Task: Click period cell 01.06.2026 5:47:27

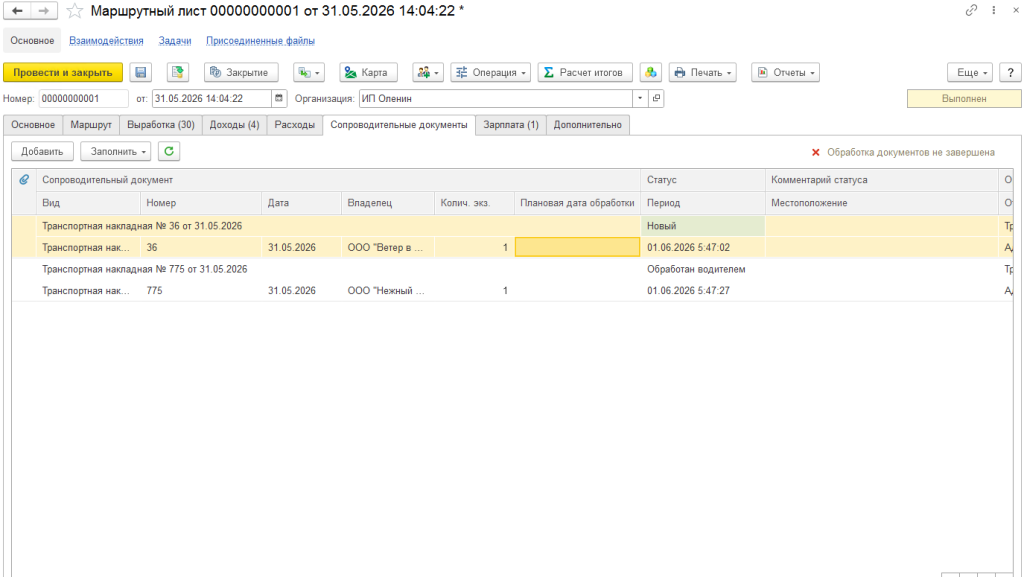Action: click(x=703, y=290)
